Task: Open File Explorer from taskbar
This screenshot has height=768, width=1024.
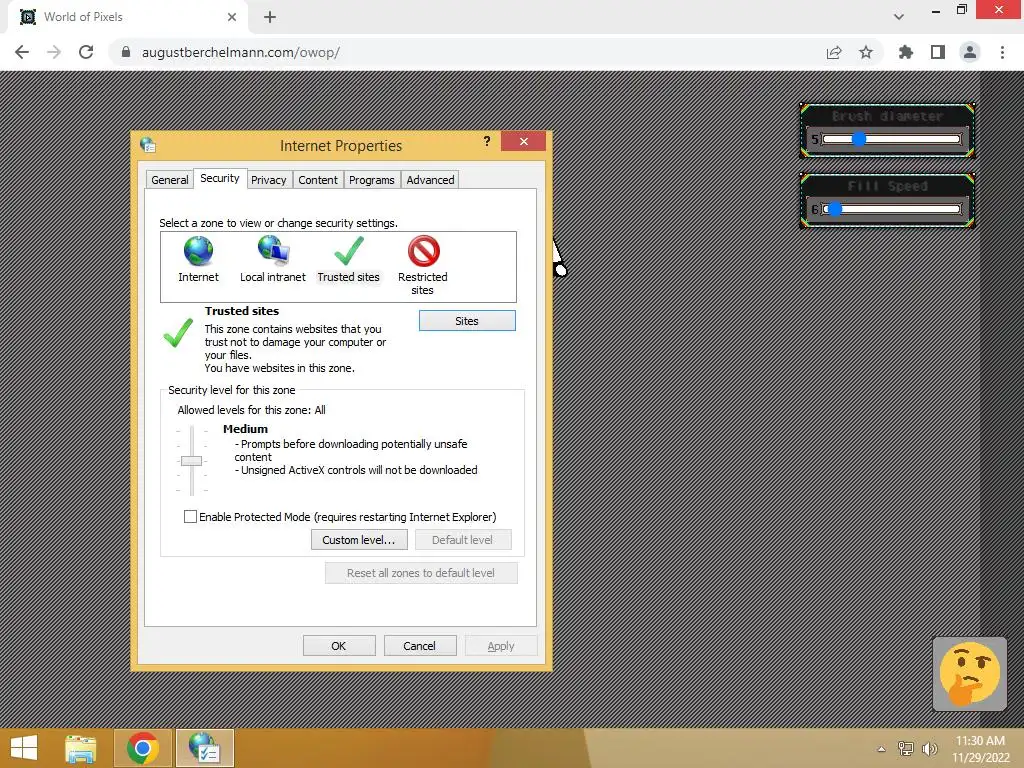Action: [x=80, y=748]
